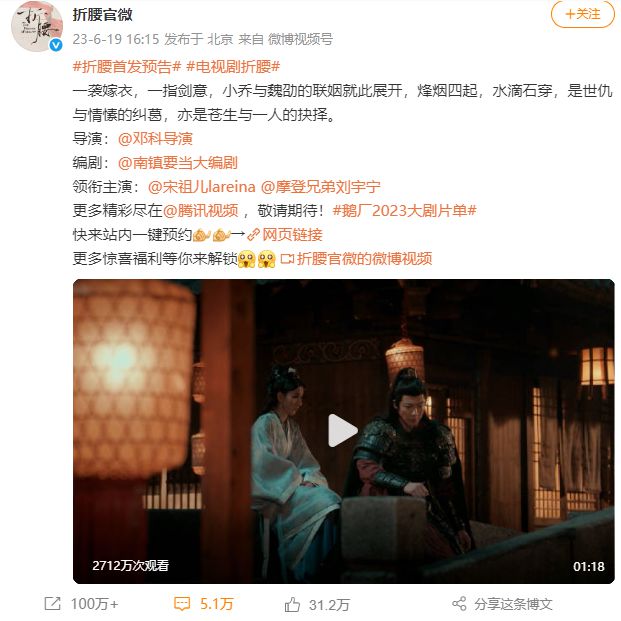This screenshot has width=621, height=621.
Task: Open #鹅厂2023大剧片单# hashtag
Action: point(404,211)
